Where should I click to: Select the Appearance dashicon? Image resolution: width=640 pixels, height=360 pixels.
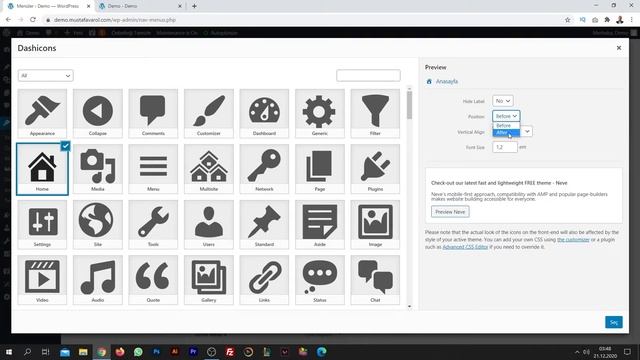coord(42,113)
